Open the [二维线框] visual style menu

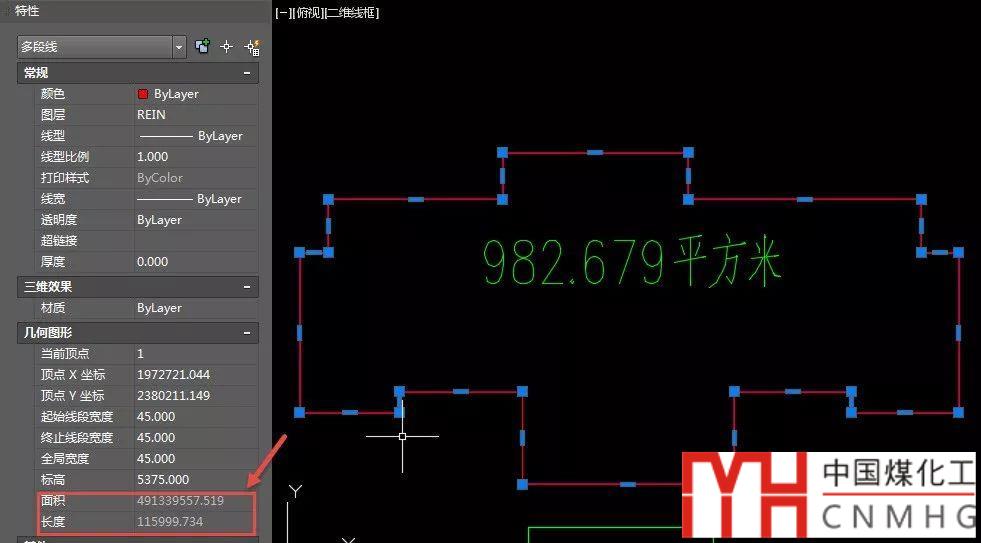tap(353, 13)
